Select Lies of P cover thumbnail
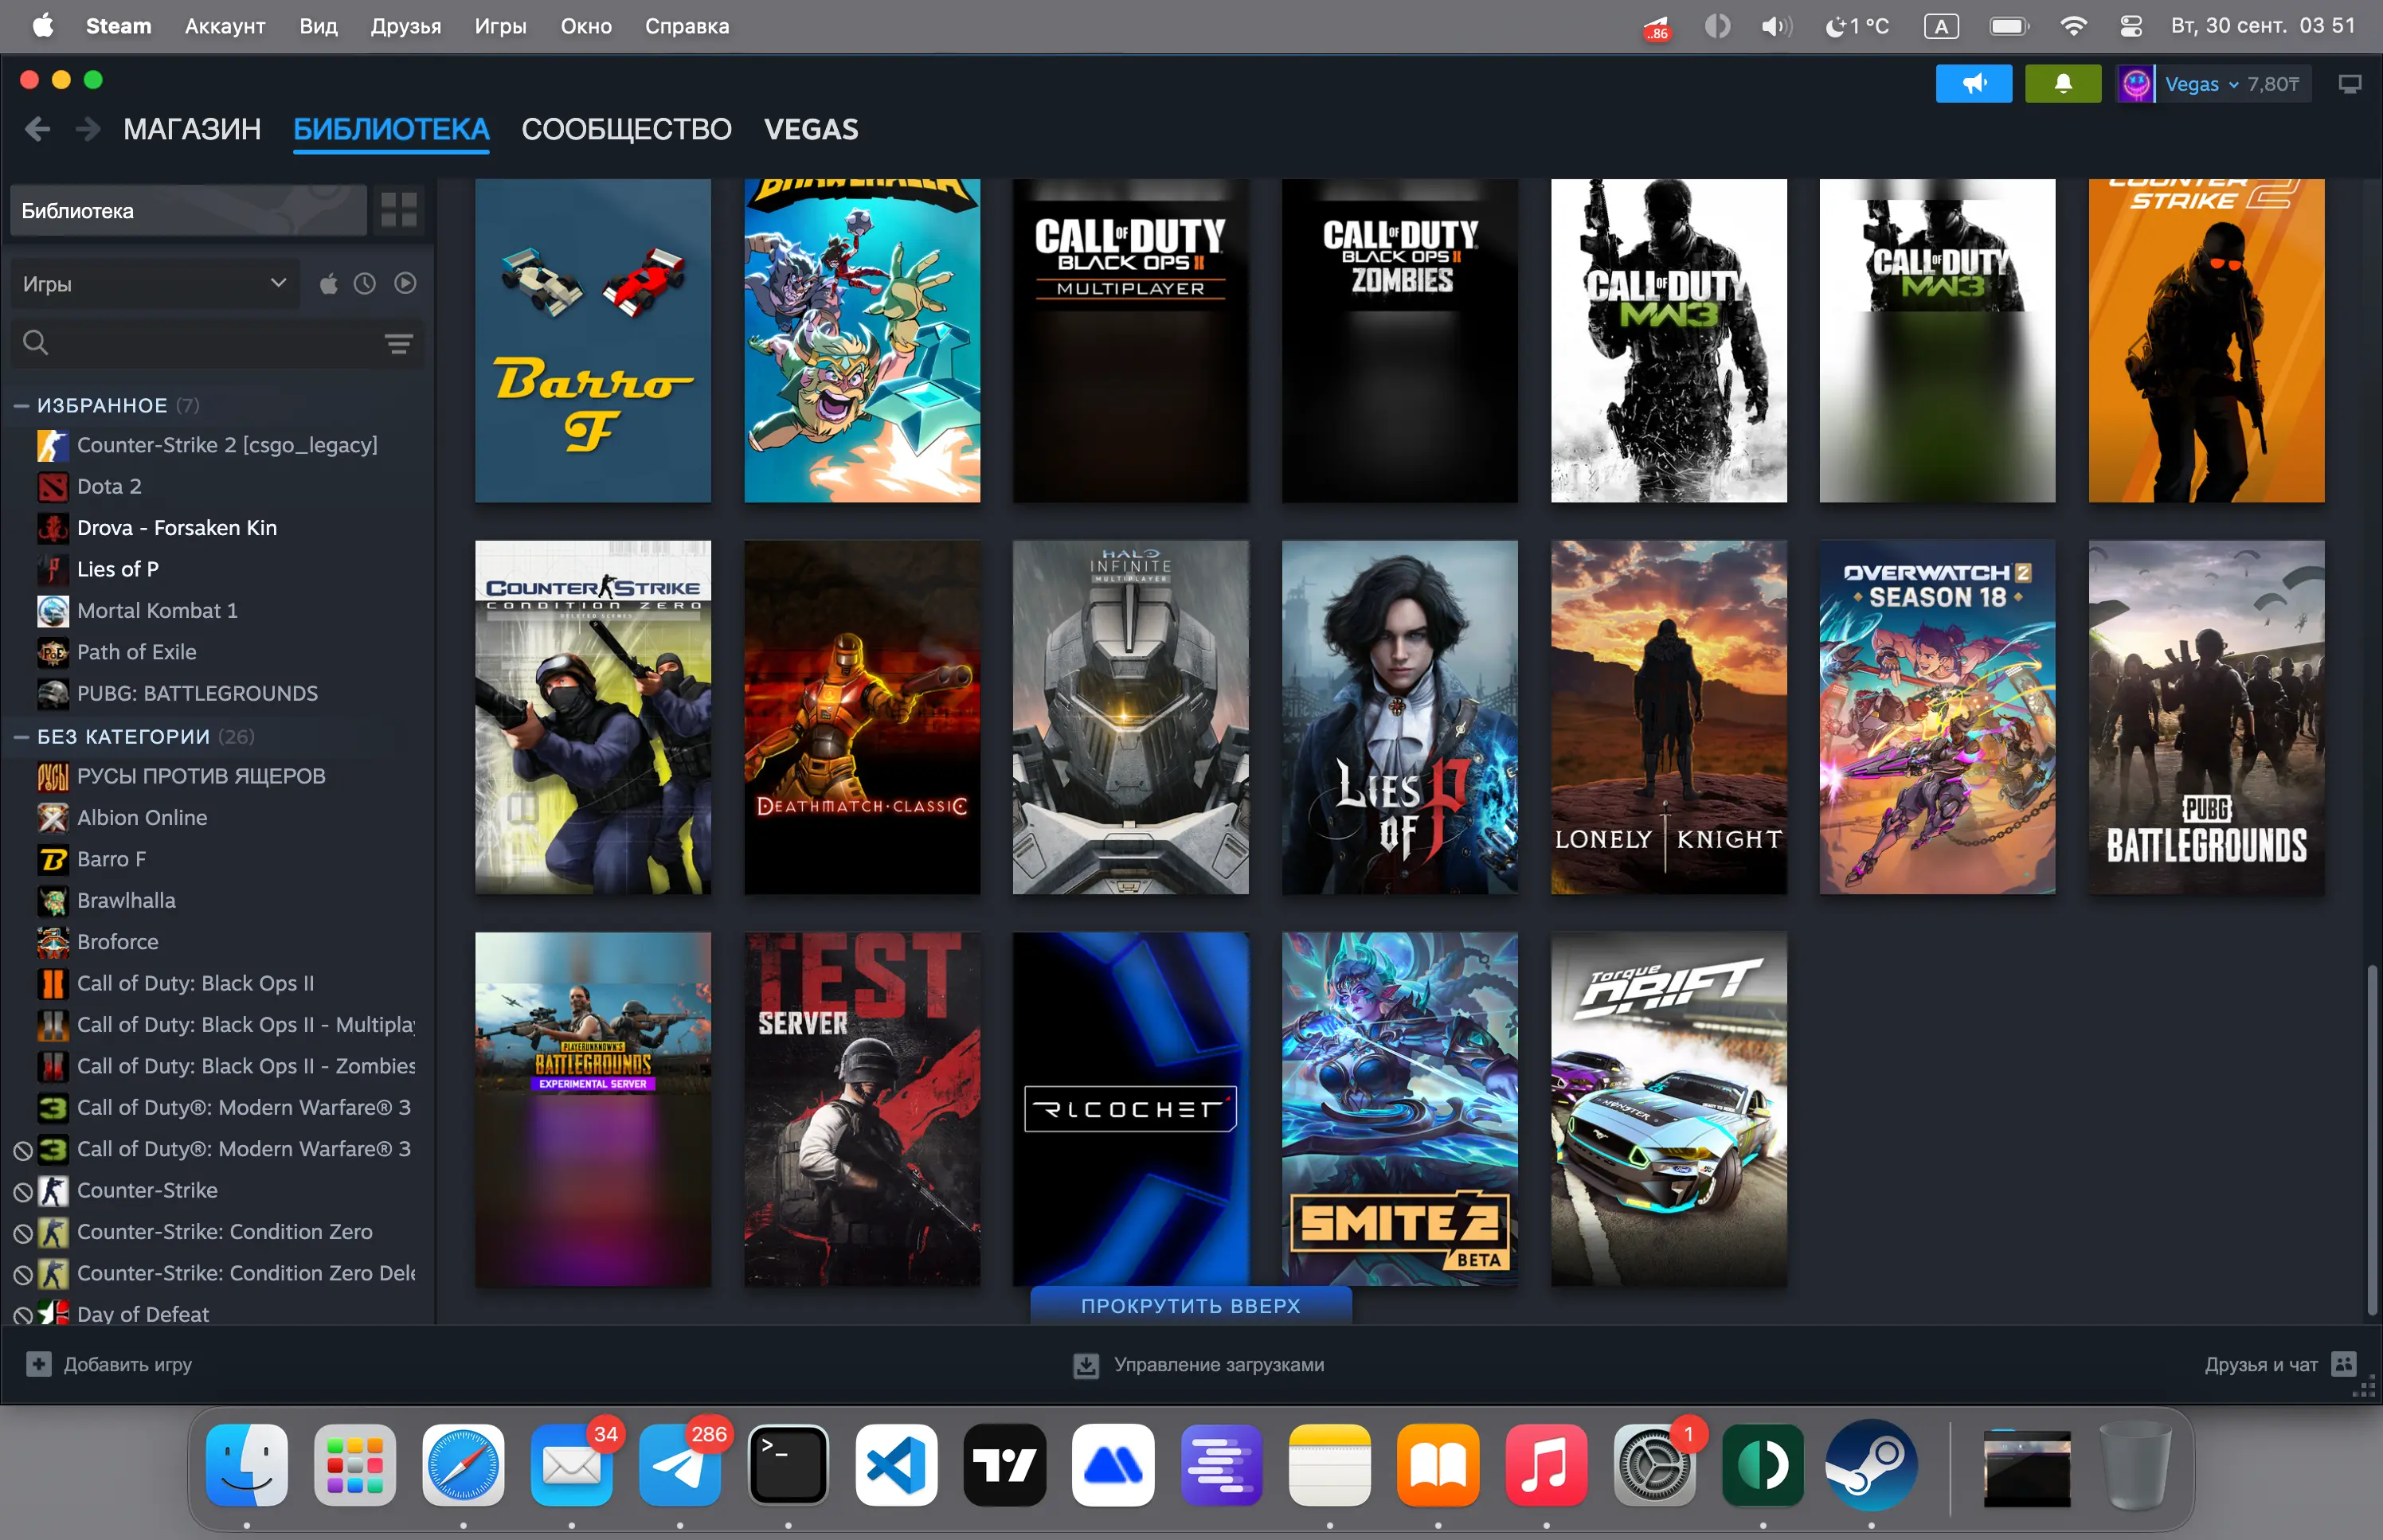The width and height of the screenshot is (2383, 1540). pos(1399,717)
